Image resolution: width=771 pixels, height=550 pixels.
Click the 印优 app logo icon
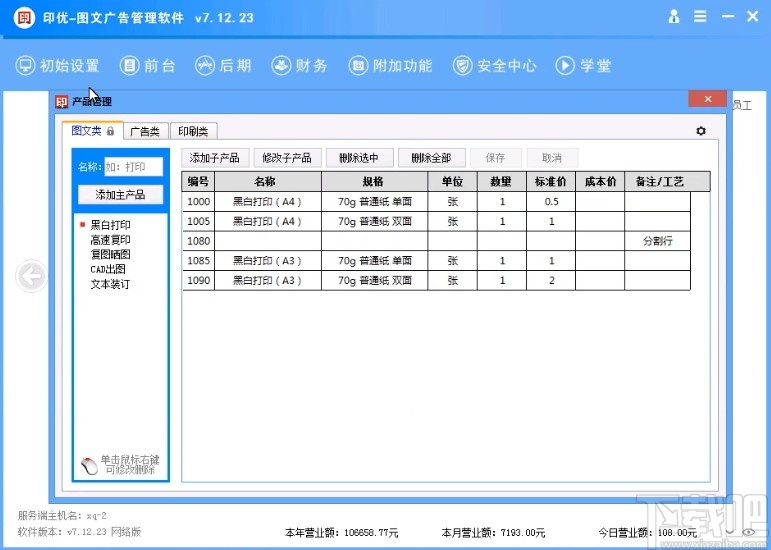click(x=24, y=18)
